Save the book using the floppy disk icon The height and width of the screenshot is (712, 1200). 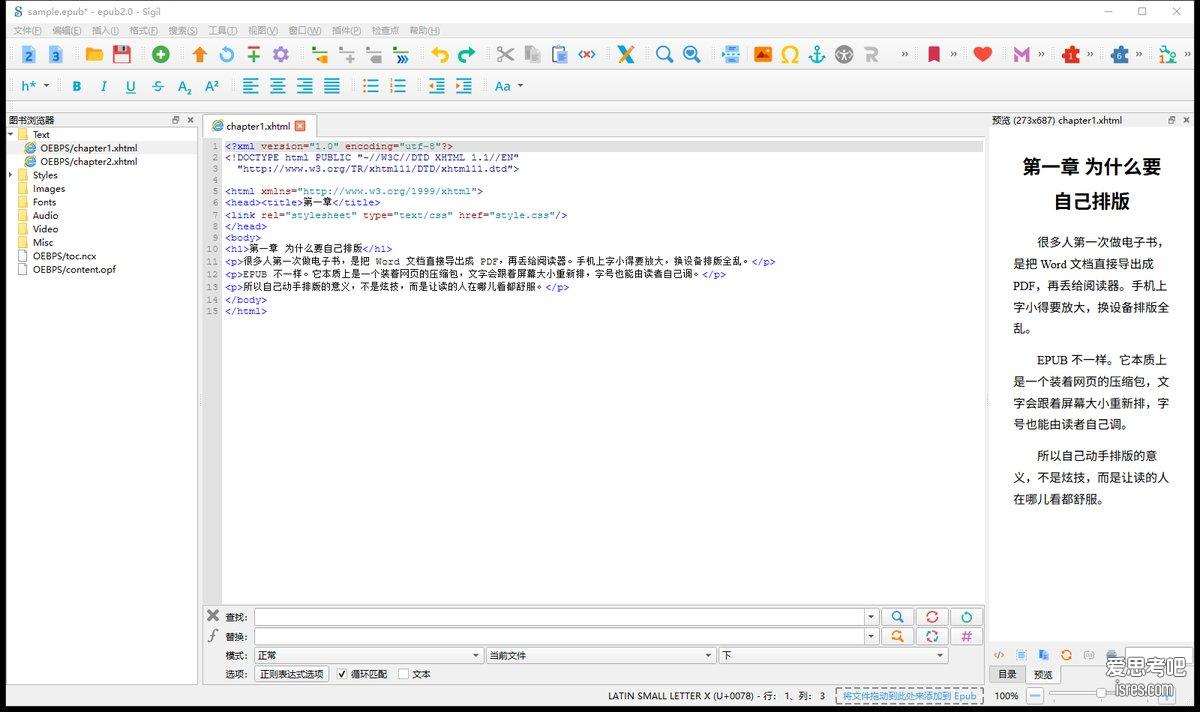(x=122, y=55)
